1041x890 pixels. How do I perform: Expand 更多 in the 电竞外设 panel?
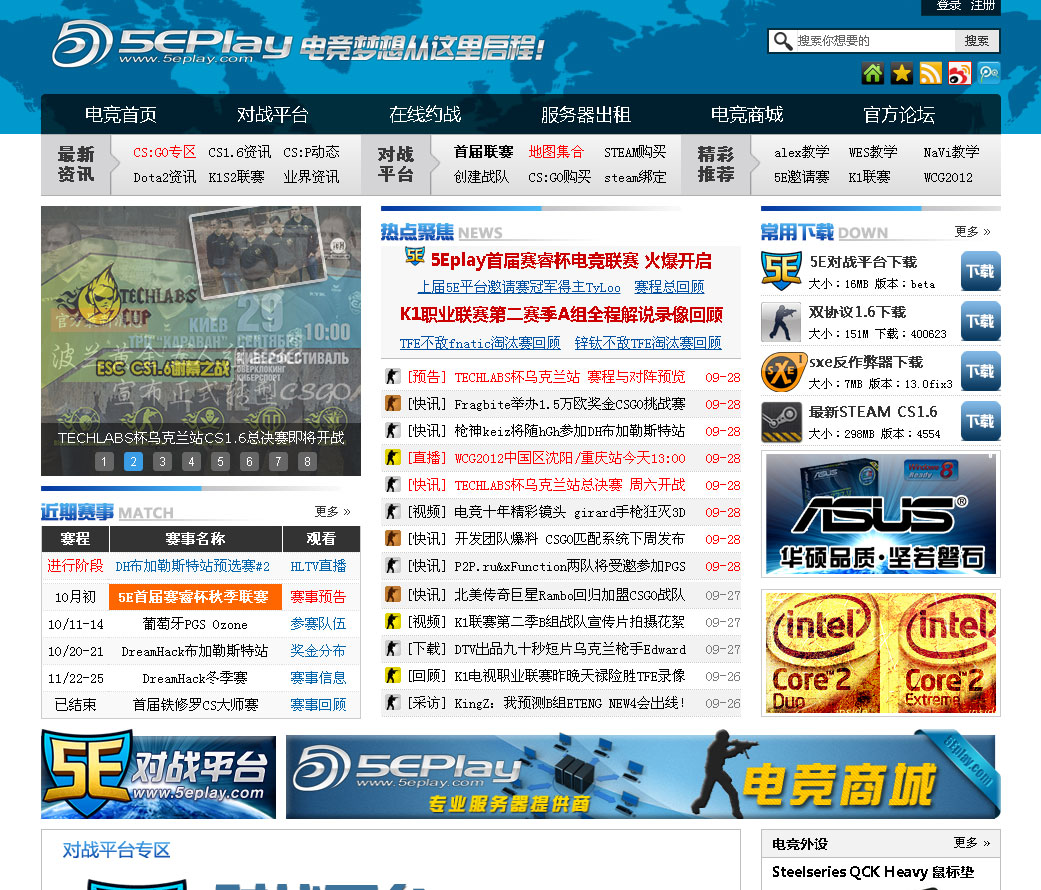tap(972, 843)
